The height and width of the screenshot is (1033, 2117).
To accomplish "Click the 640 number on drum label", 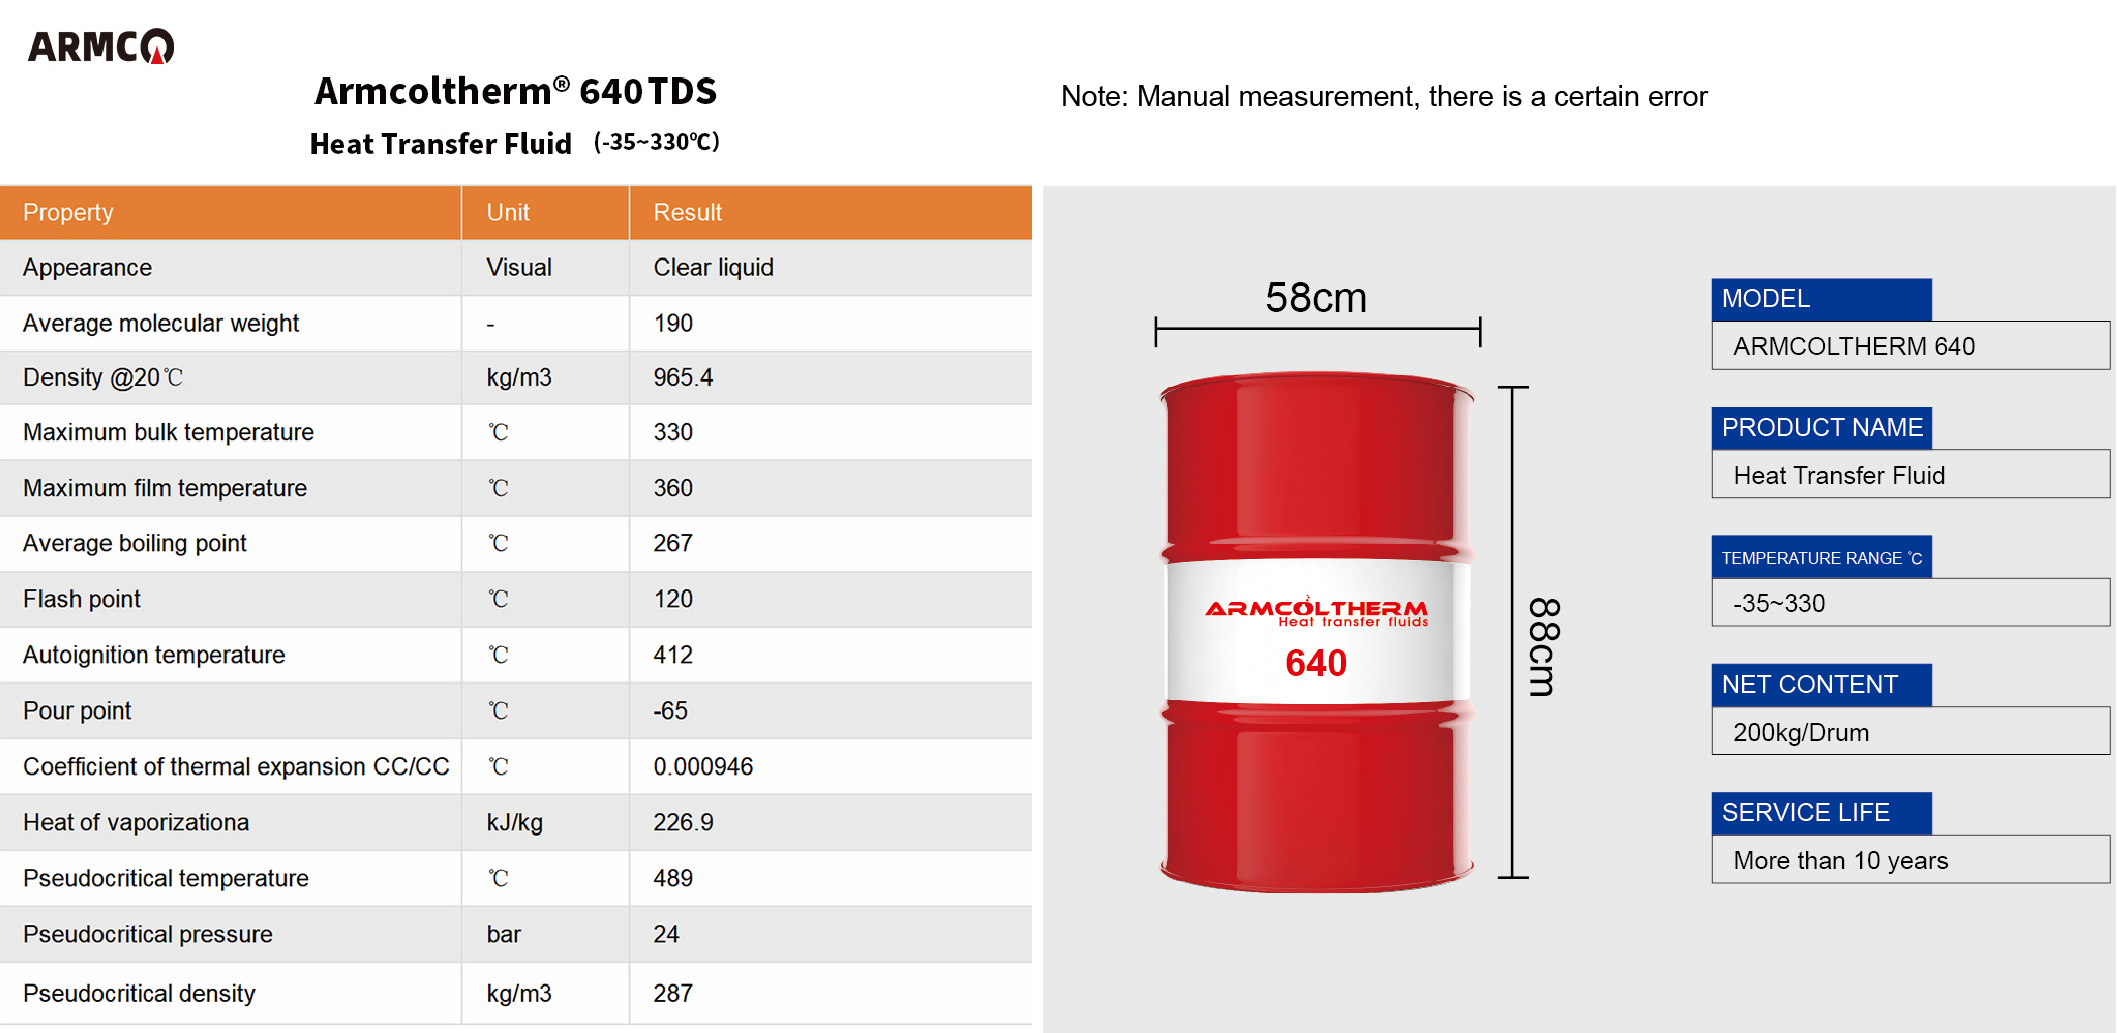I will [x=1316, y=663].
